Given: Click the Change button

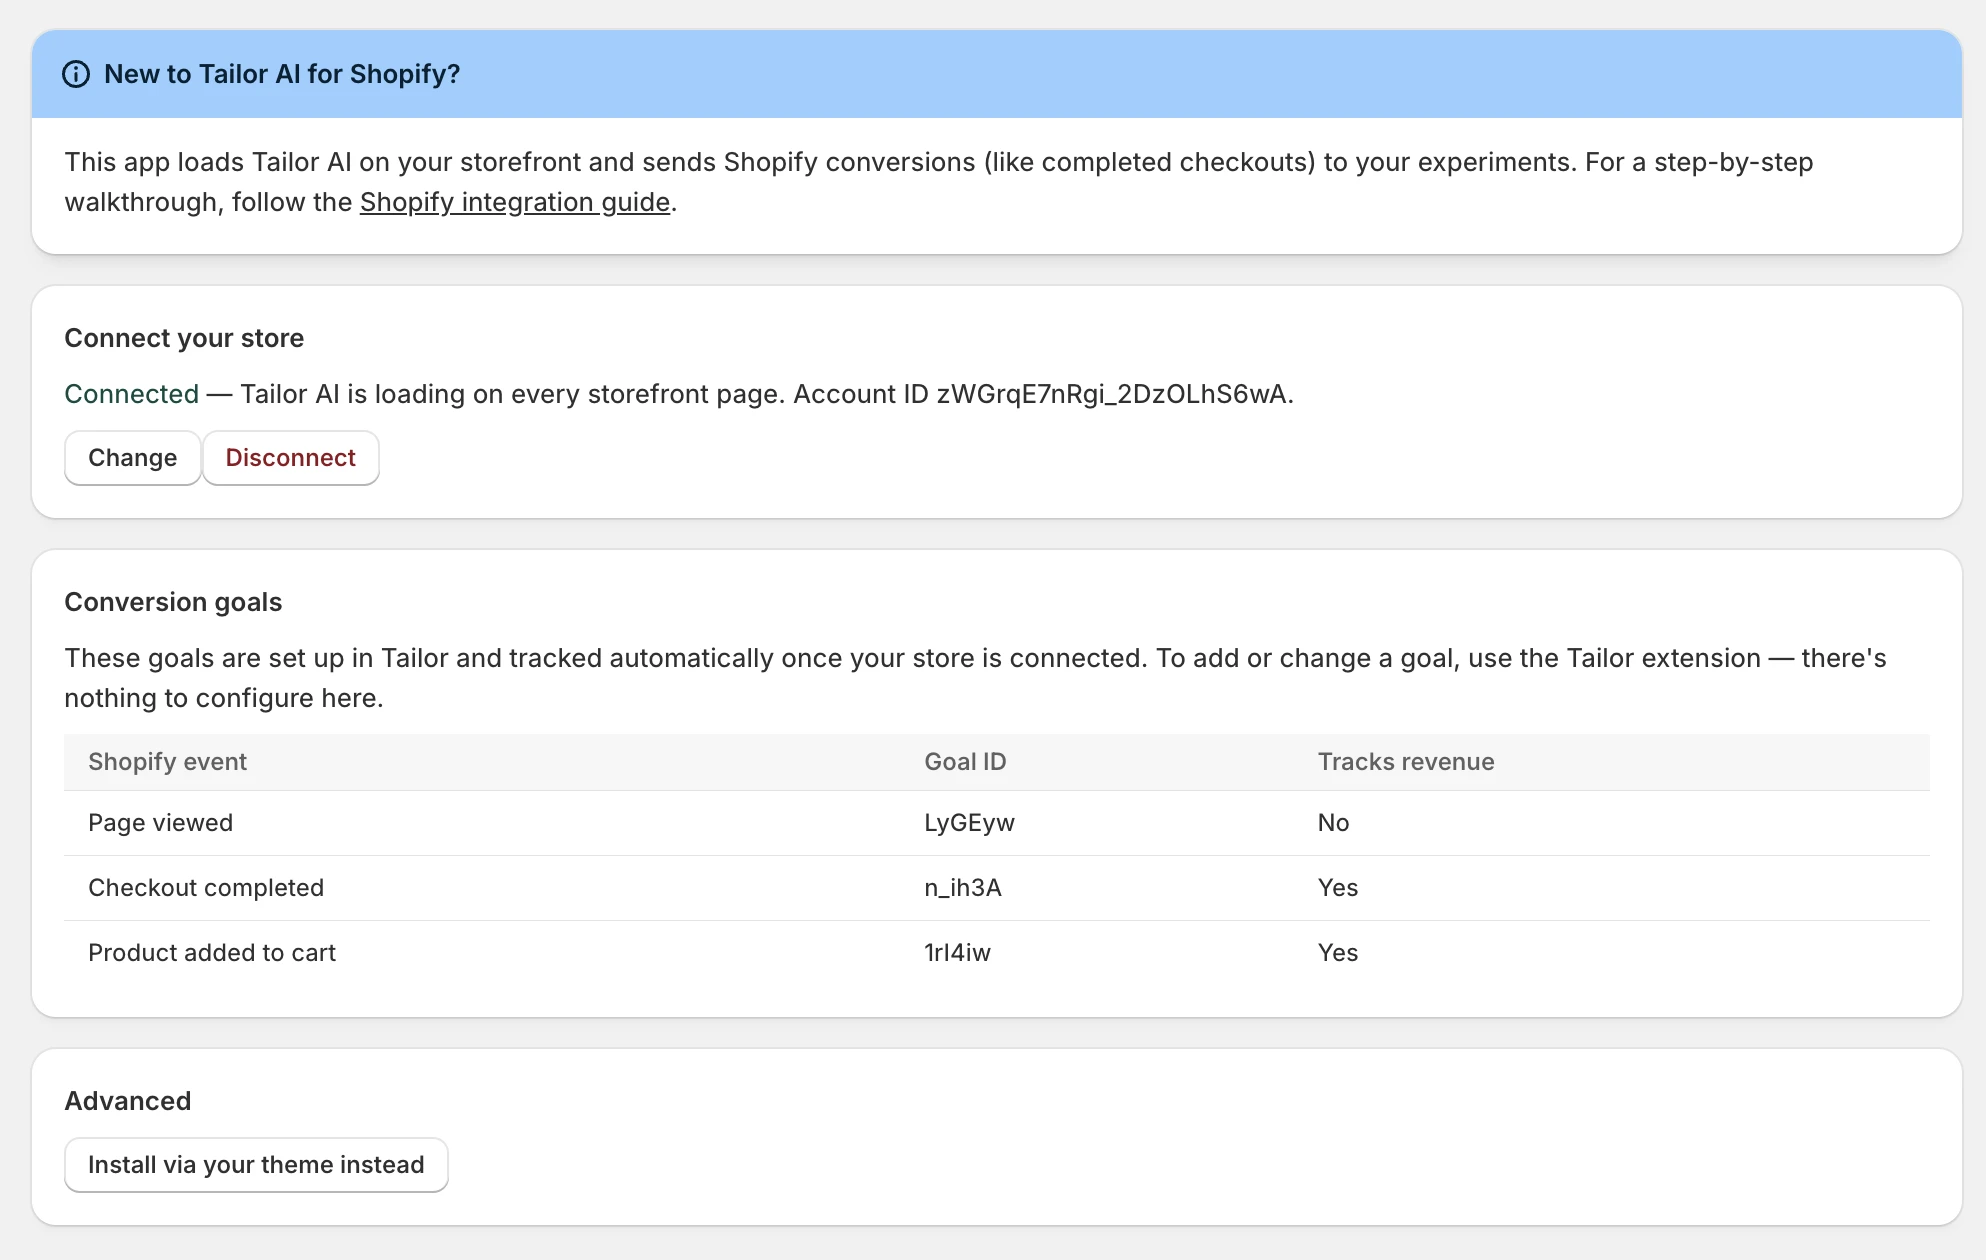Looking at the screenshot, I should (x=133, y=458).
